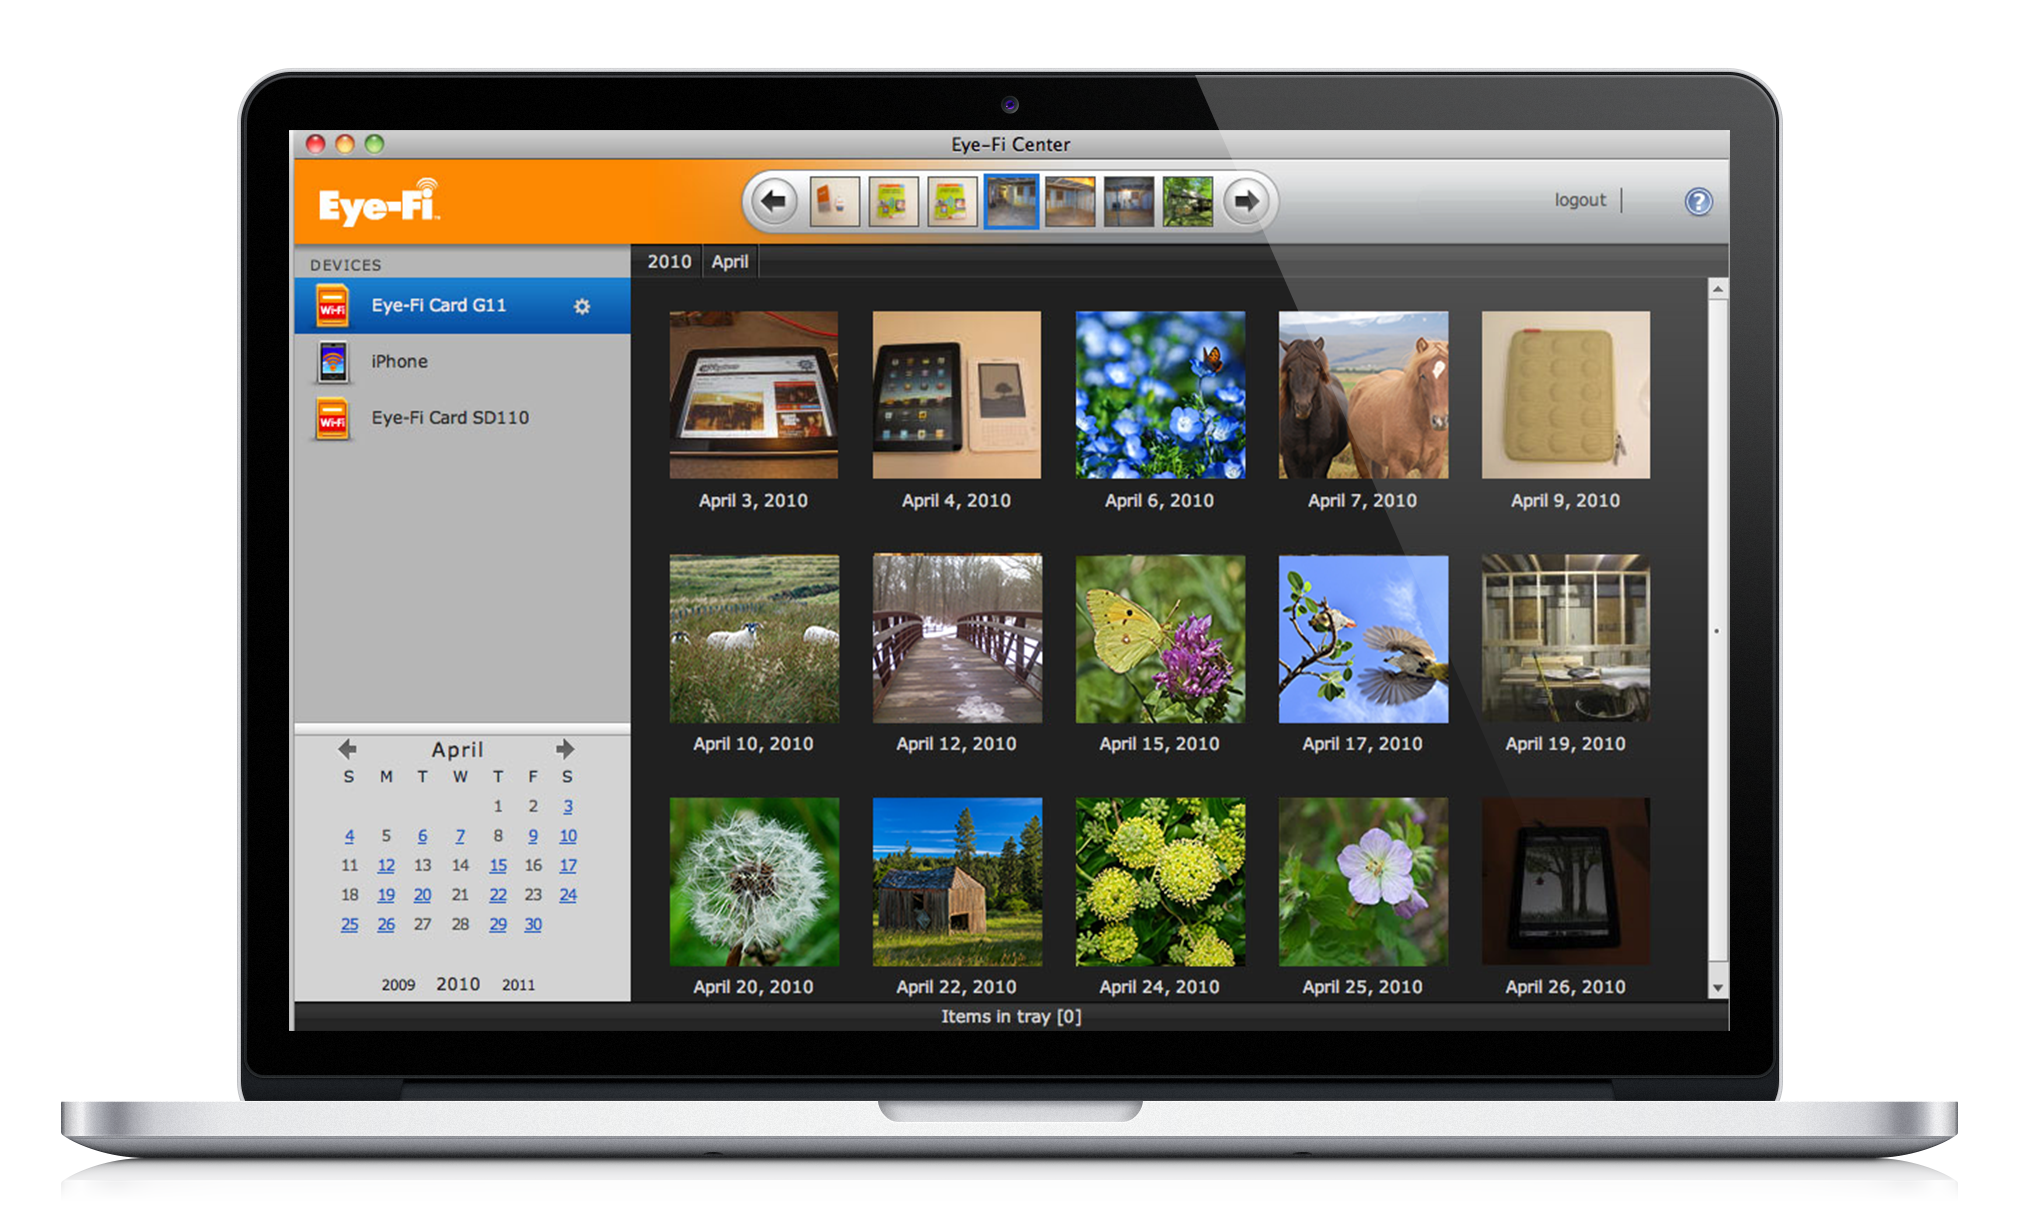
Task: Choose iPhone in devices list
Action: (463, 362)
